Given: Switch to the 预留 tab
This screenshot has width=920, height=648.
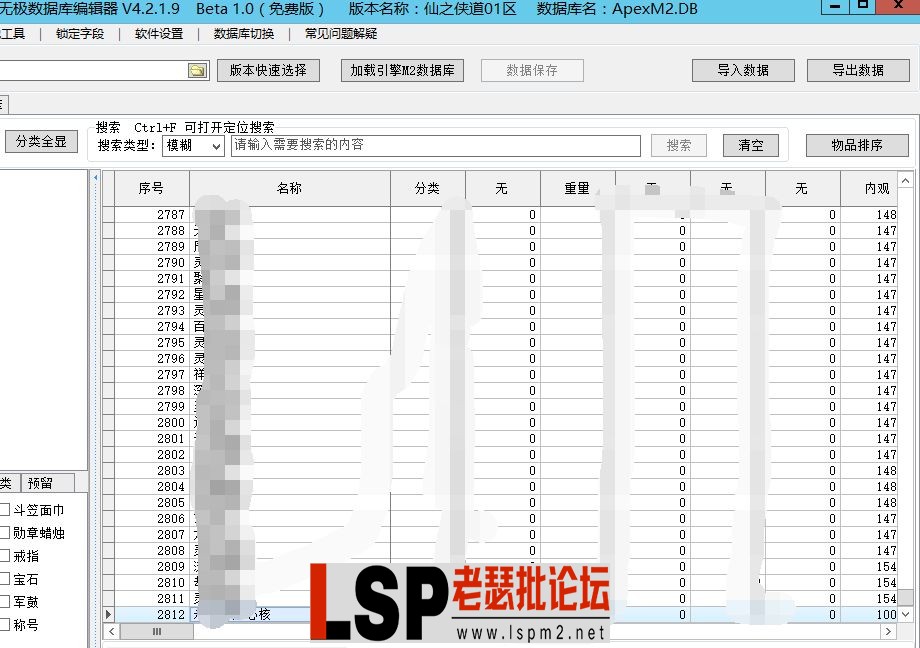Looking at the screenshot, I should pyautogui.click(x=48, y=483).
